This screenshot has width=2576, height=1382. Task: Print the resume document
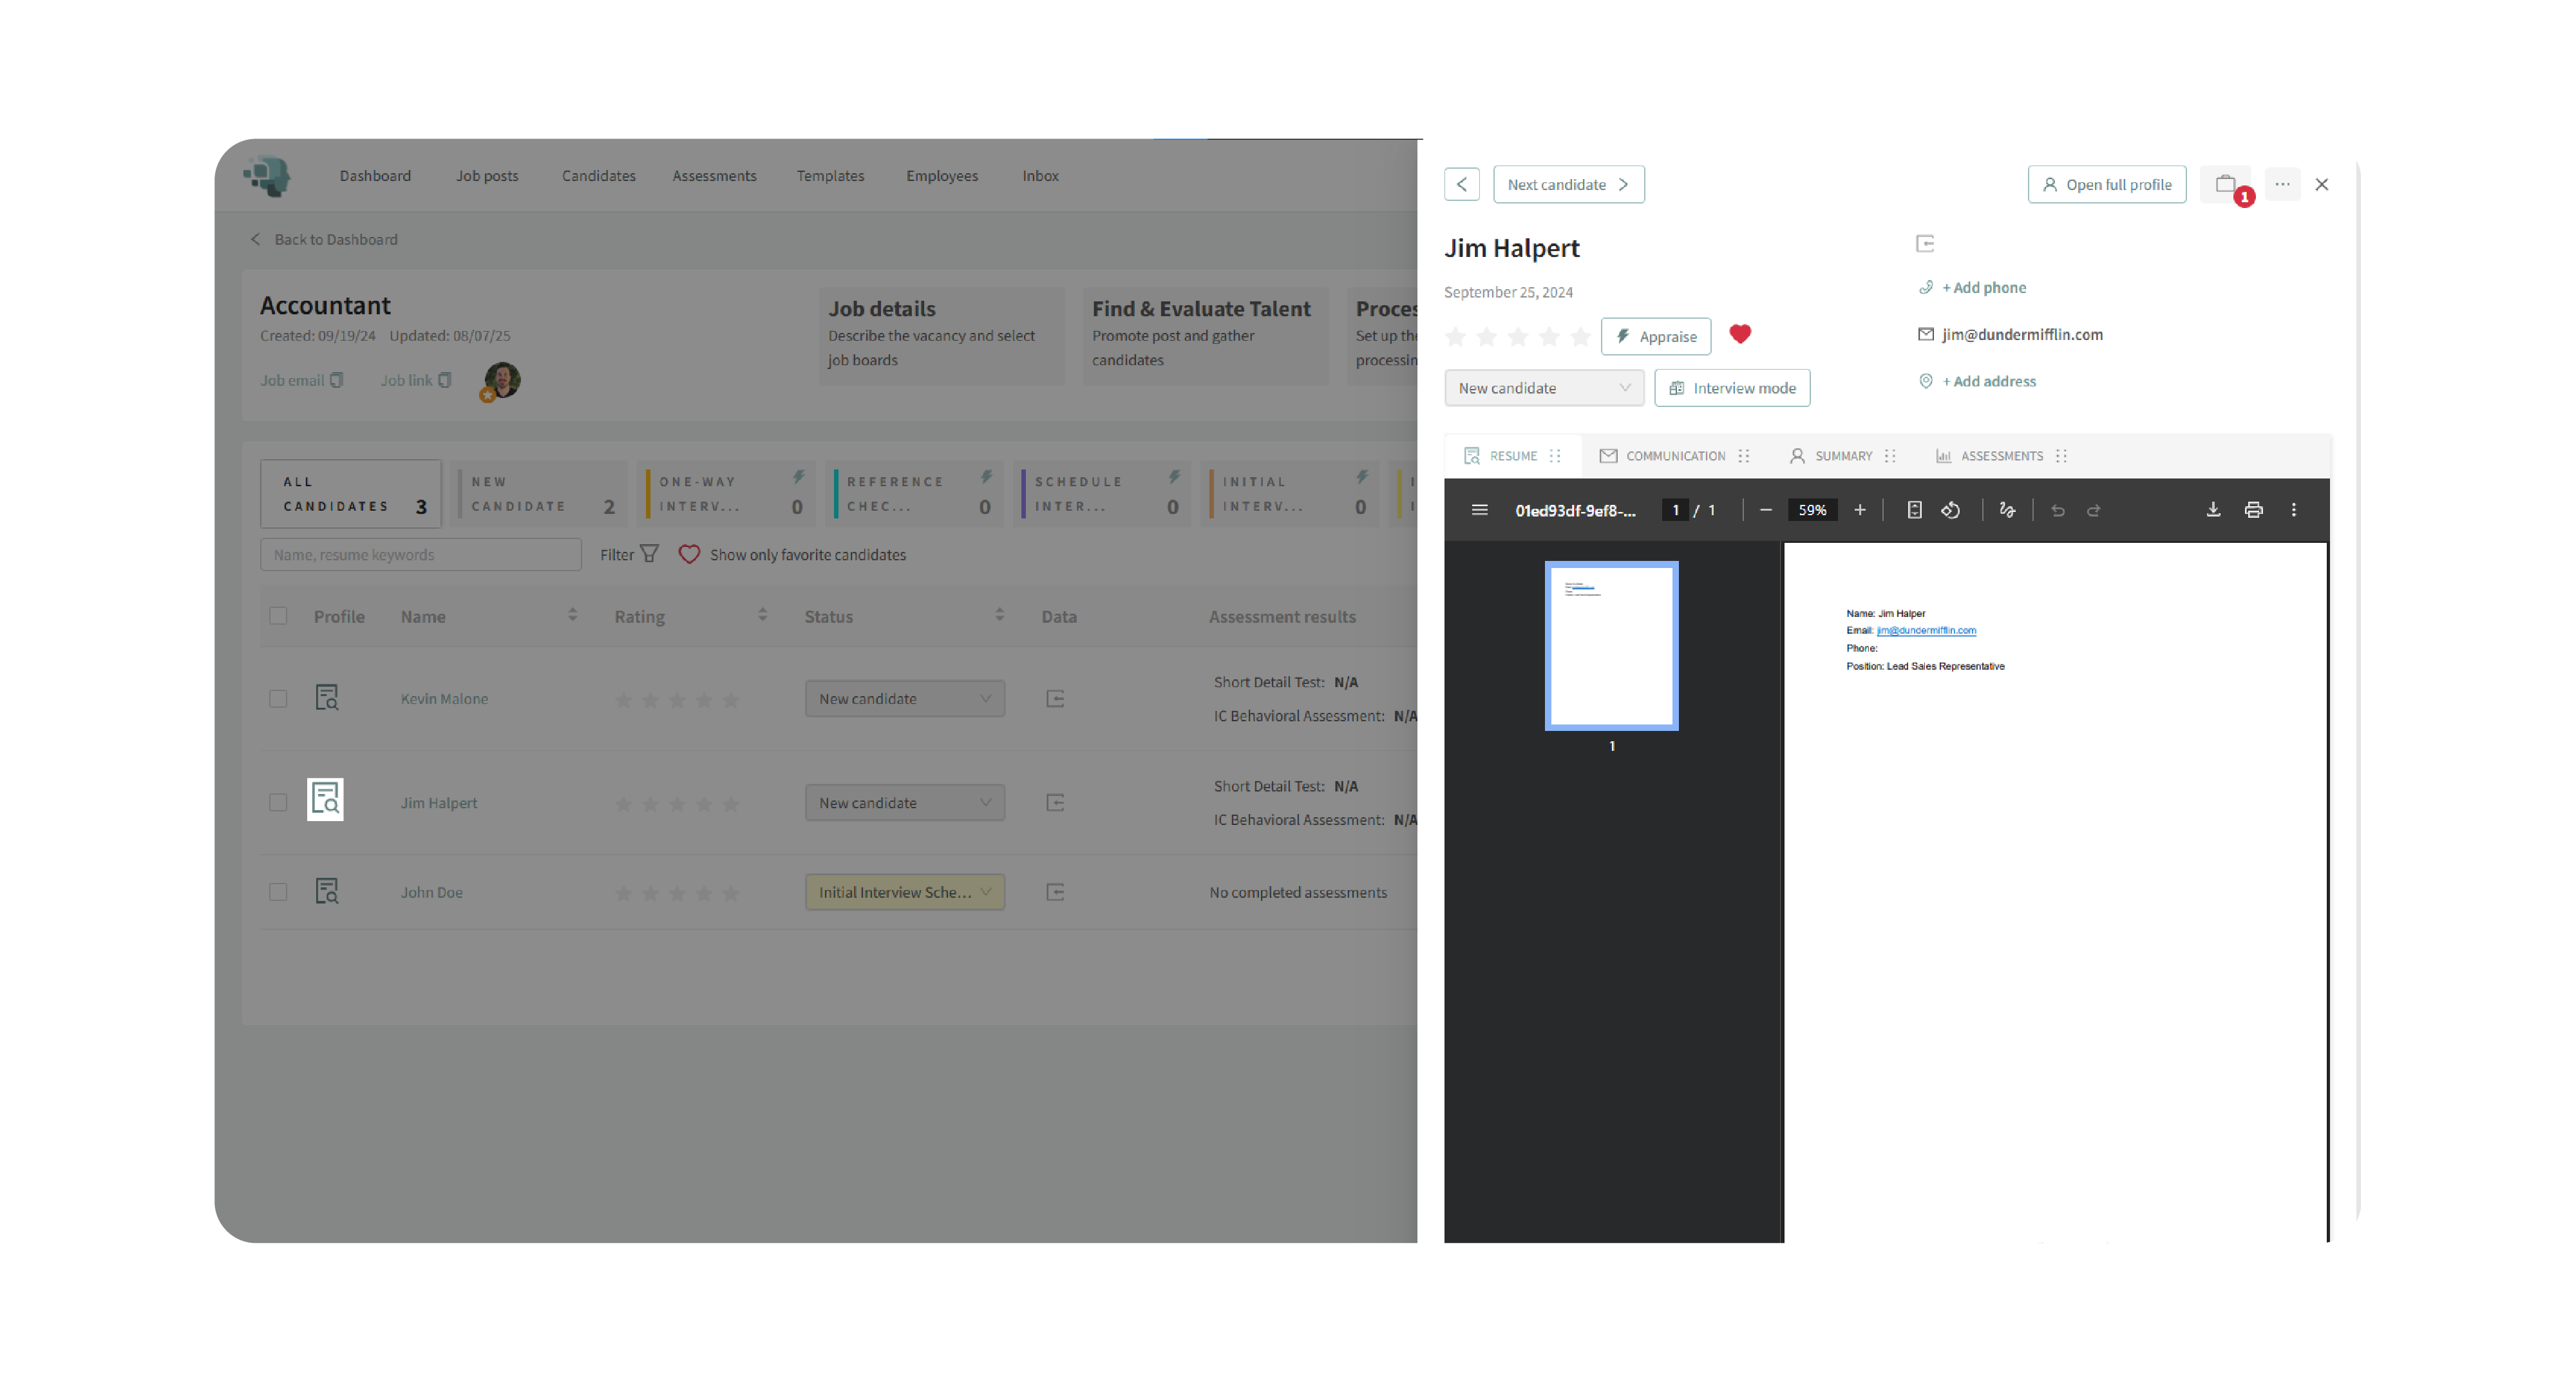[x=2253, y=510]
